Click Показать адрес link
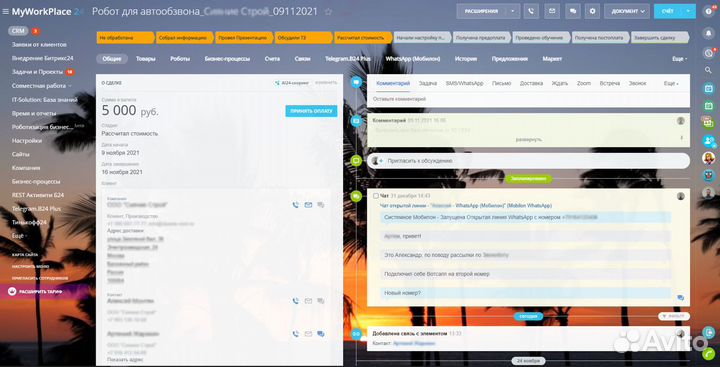 coord(125,360)
